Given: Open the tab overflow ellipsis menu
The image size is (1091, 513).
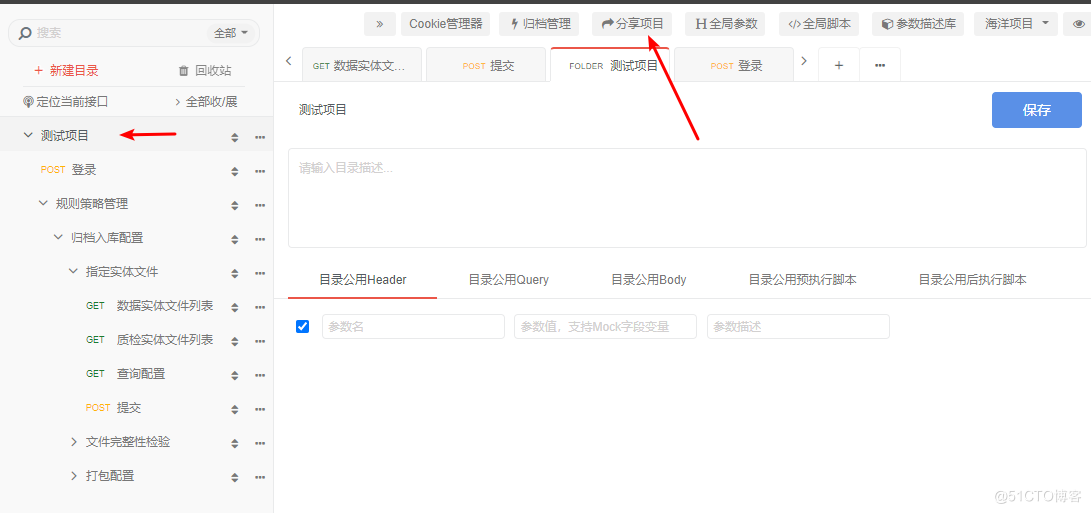Looking at the screenshot, I should tap(880, 65).
